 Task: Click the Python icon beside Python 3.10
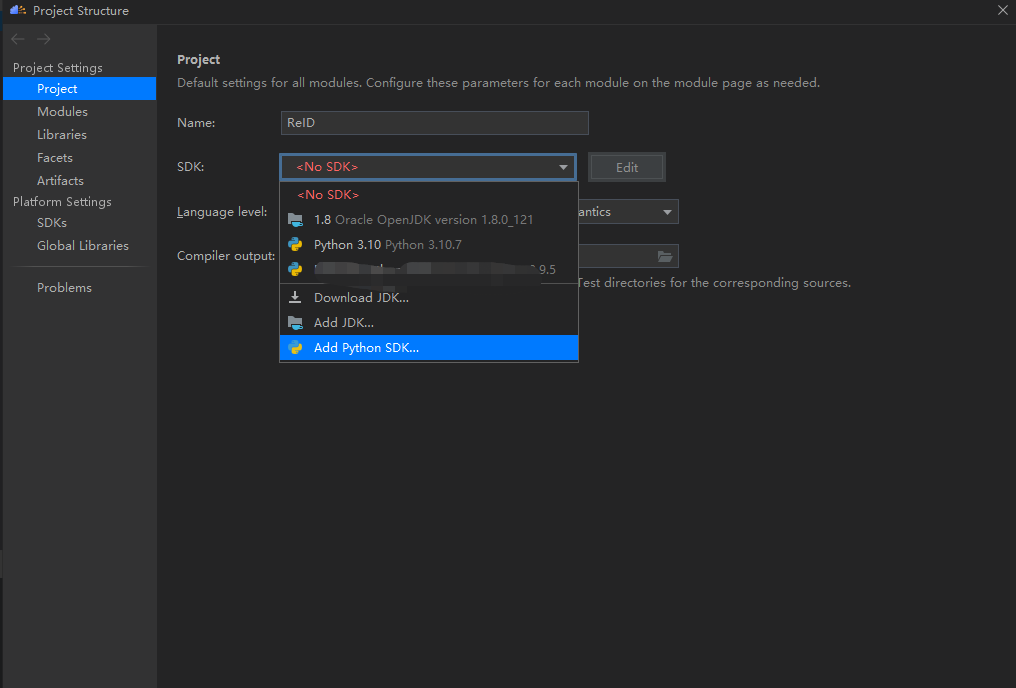295,244
